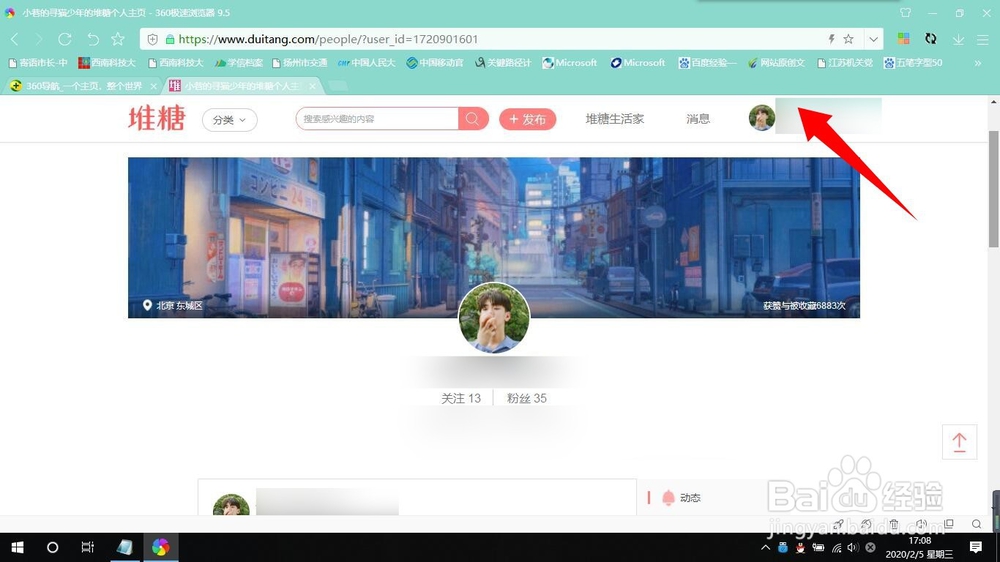
Task: Open 堆糖生活家 in the navigation
Action: [615, 119]
